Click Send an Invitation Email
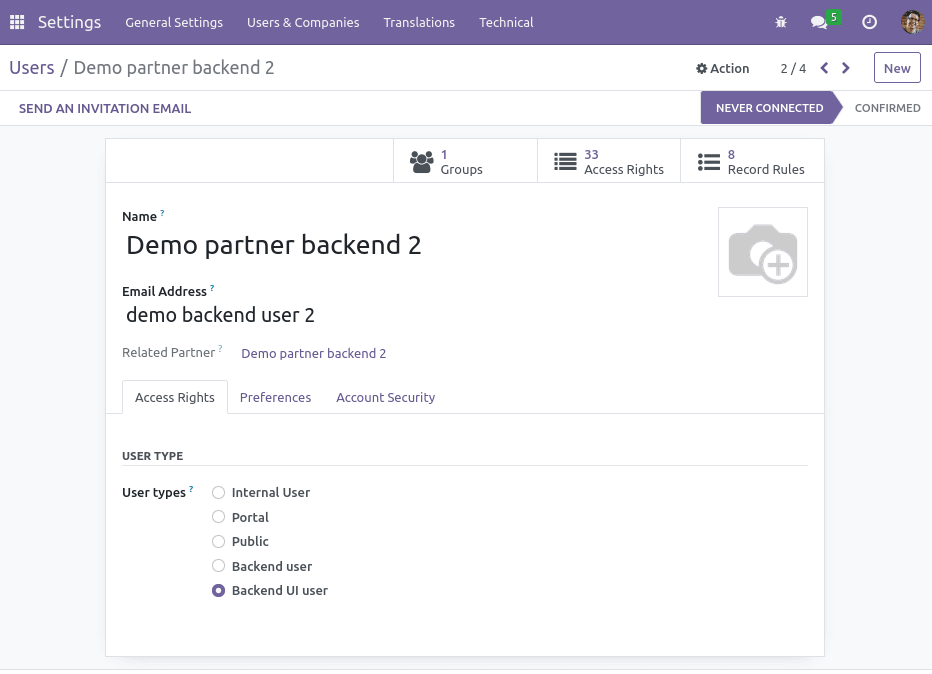 tap(105, 108)
